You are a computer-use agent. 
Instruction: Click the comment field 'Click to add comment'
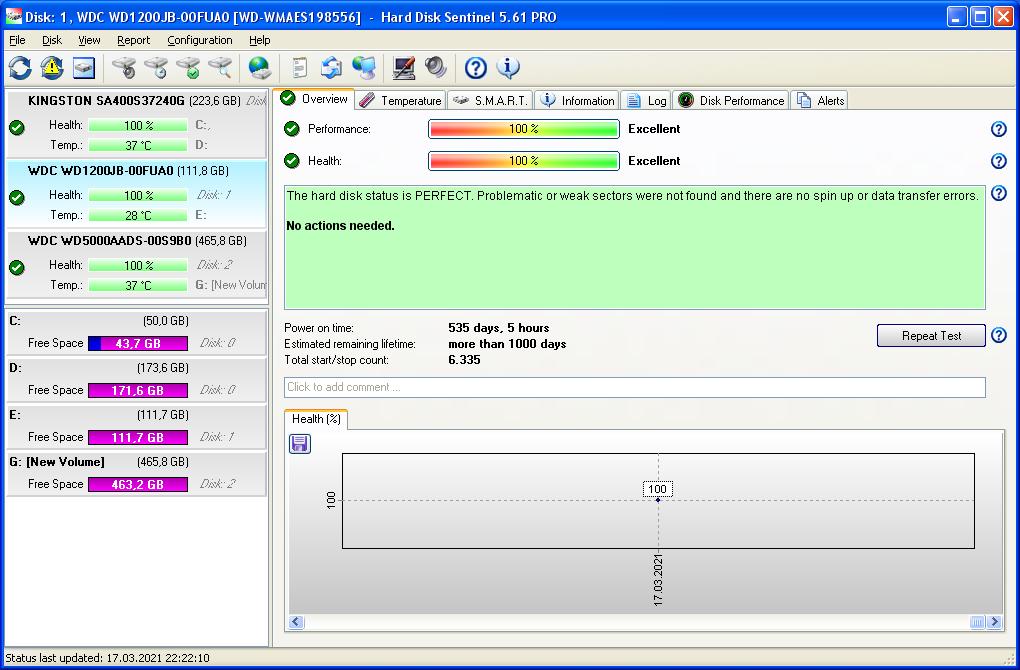point(635,387)
